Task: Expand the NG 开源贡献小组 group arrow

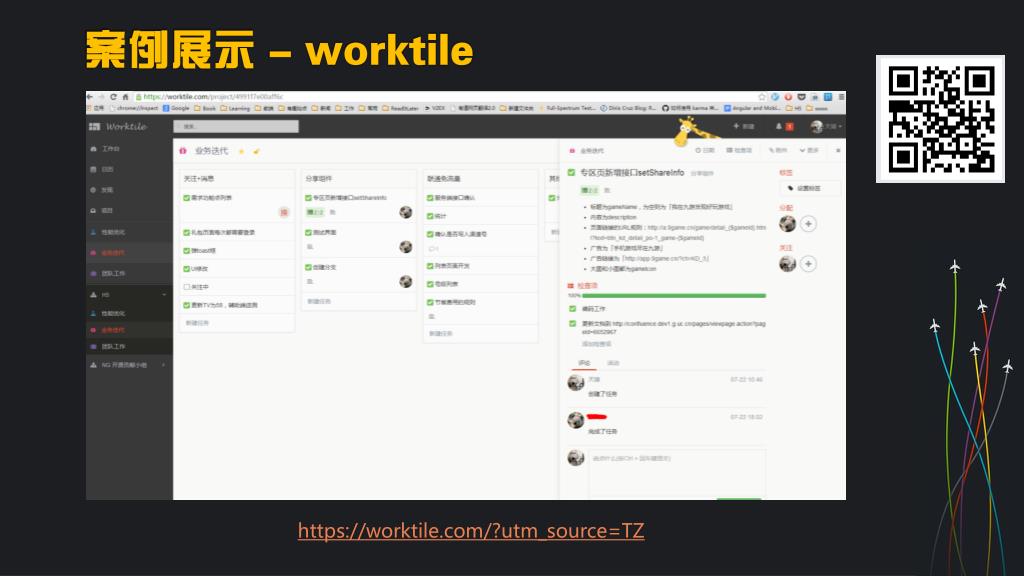Action: [163, 365]
